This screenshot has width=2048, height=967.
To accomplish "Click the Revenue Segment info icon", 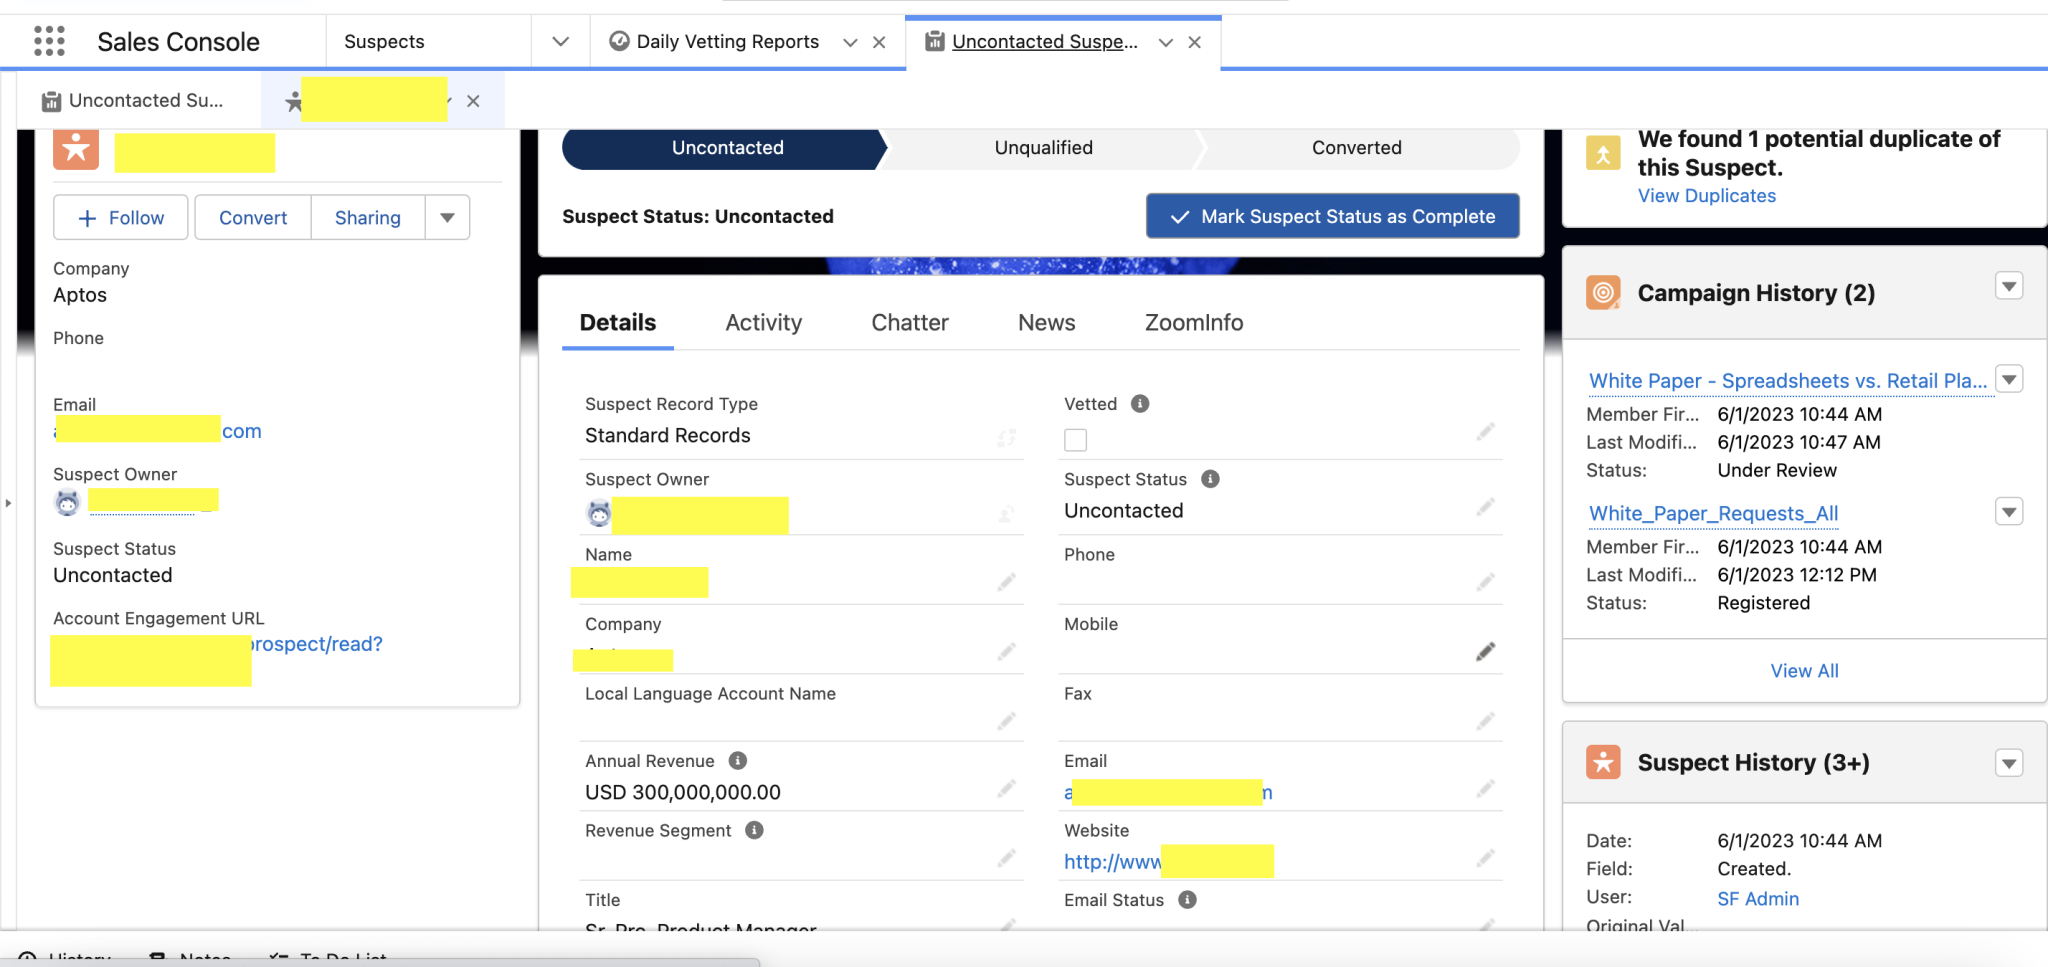I will click(755, 831).
